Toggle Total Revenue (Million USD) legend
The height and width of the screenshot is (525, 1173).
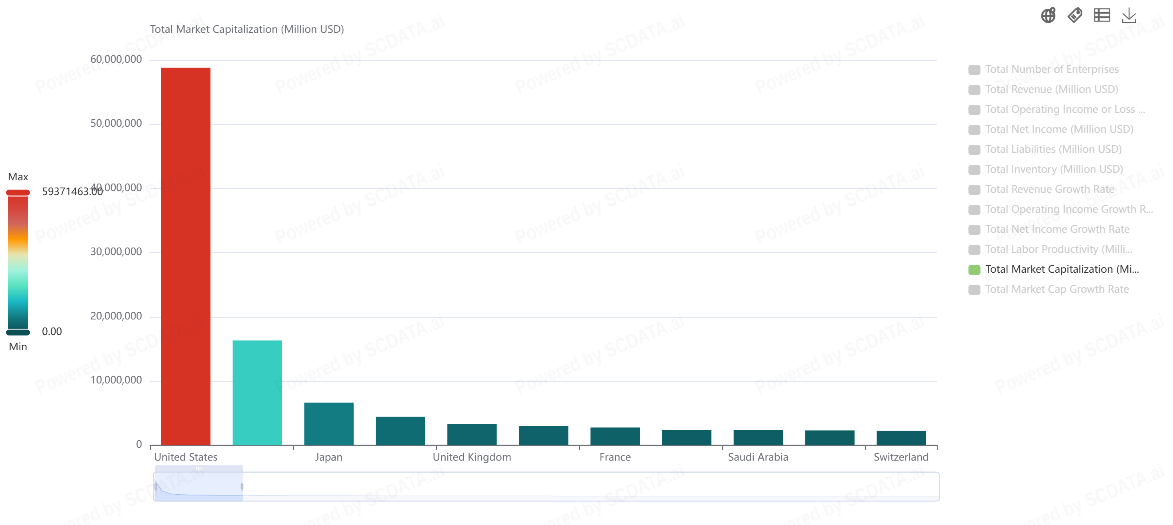[1051, 90]
